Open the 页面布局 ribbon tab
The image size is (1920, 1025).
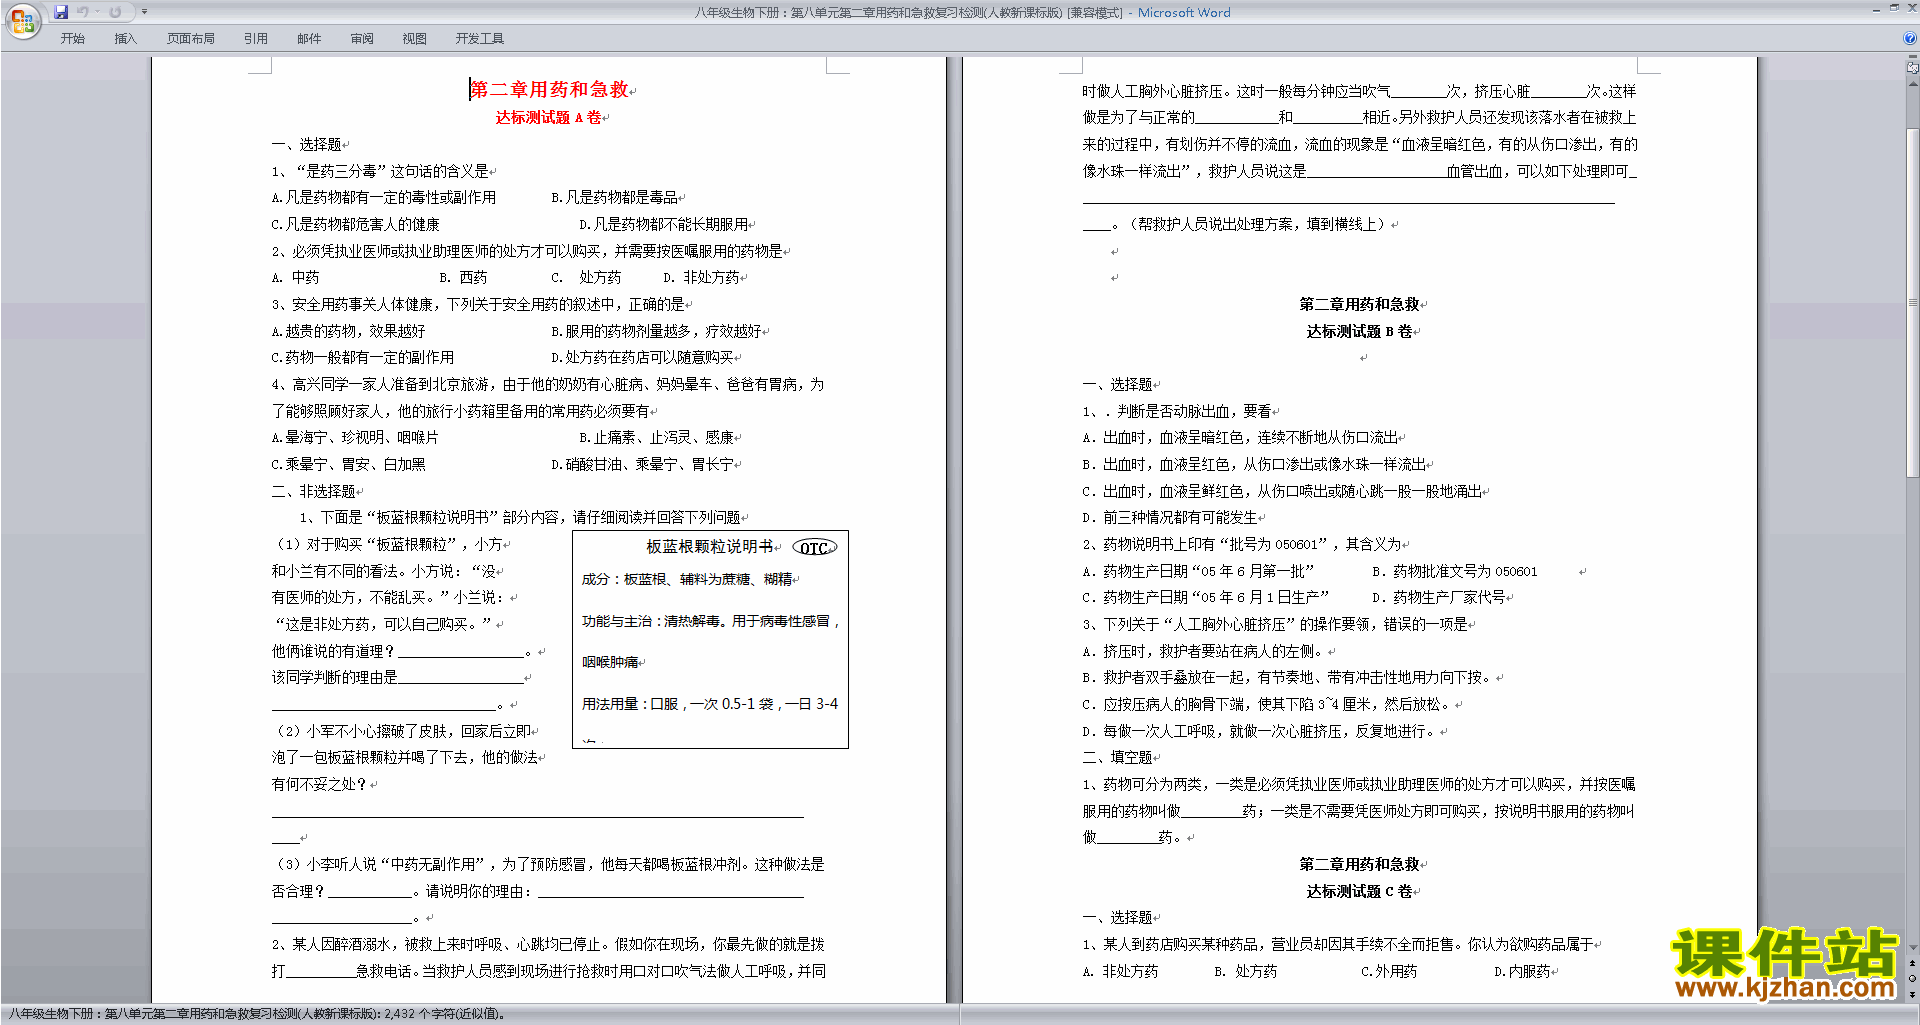point(191,39)
